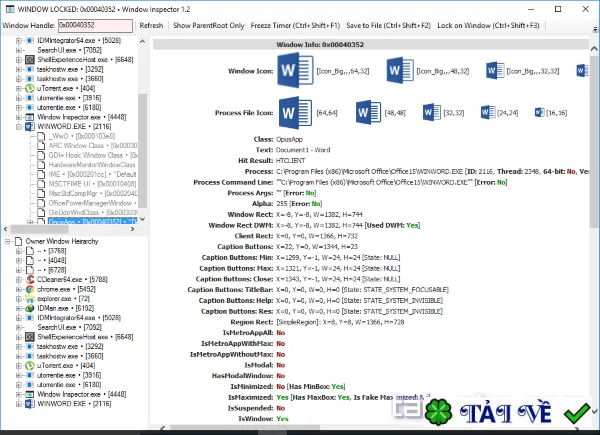Click the tree panel's horizontal scrollbar right arrow
This screenshot has width=600, height=435.
[132, 229]
